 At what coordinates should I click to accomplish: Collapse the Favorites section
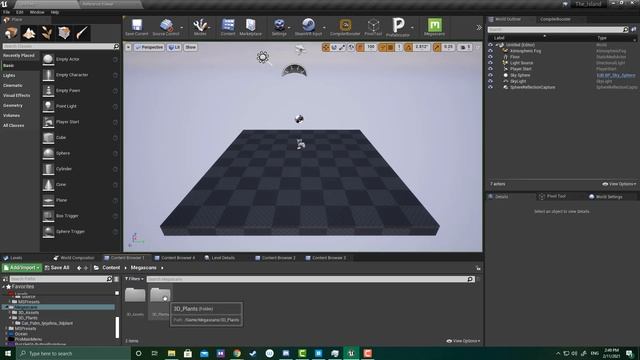click(4, 287)
